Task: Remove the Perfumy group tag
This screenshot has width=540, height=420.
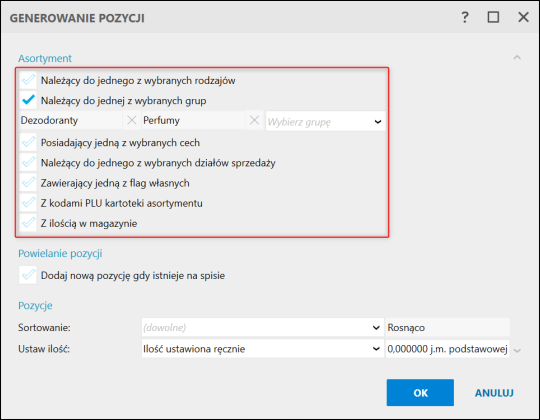Action: click(x=254, y=120)
